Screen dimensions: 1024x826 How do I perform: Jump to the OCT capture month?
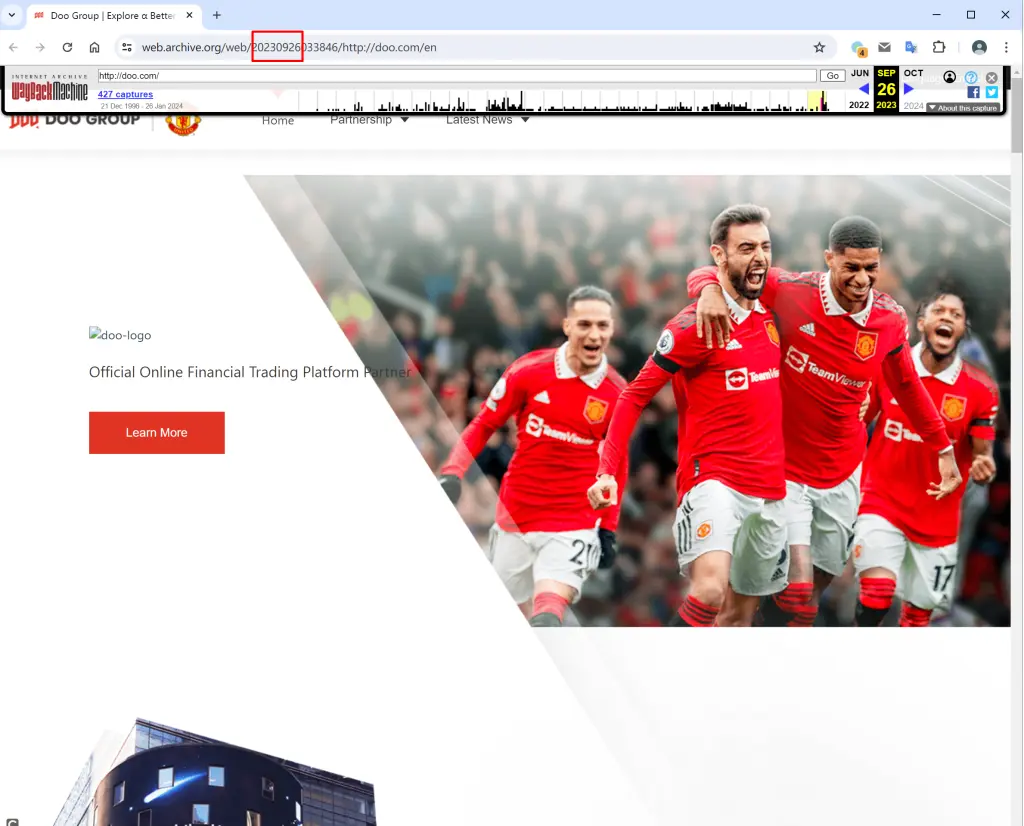pyautogui.click(x=913, y=73)
